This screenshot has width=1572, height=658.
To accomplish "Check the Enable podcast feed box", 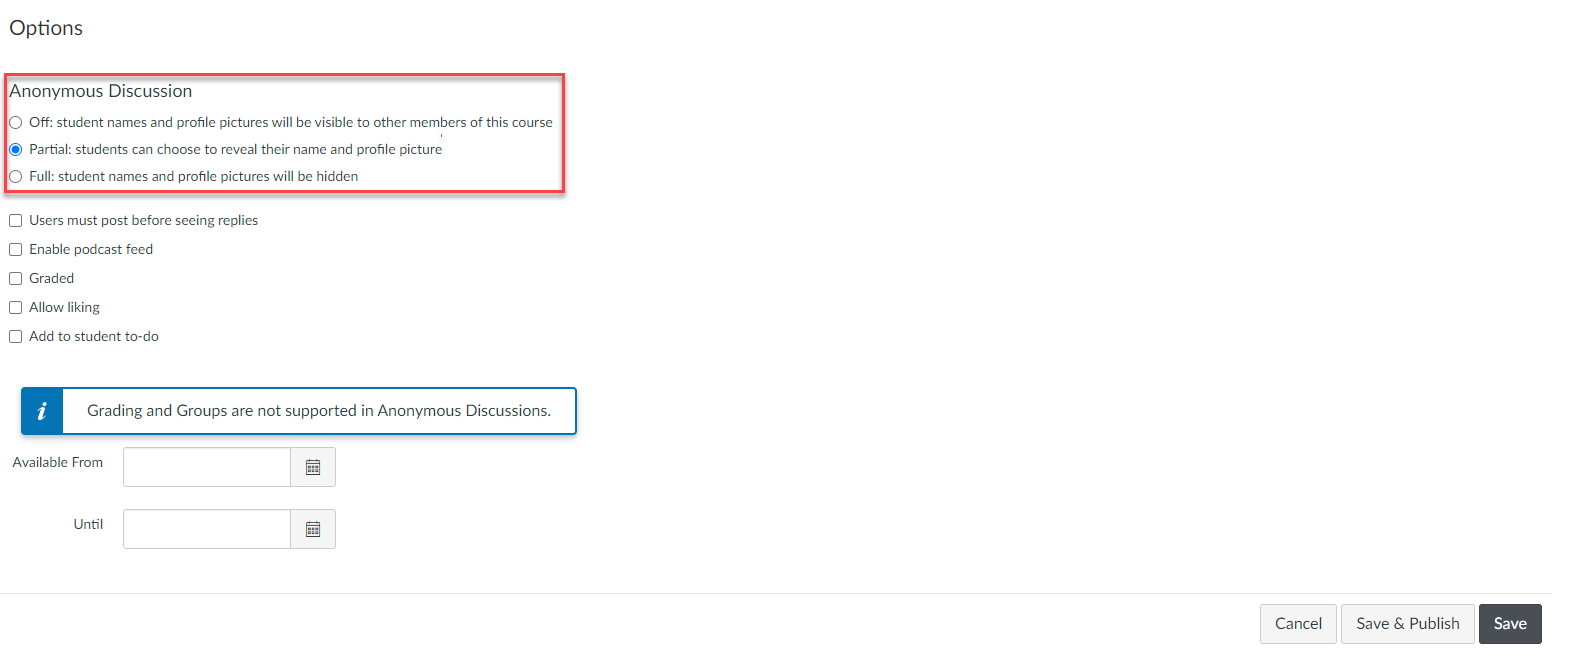I will tap(16, 250).
